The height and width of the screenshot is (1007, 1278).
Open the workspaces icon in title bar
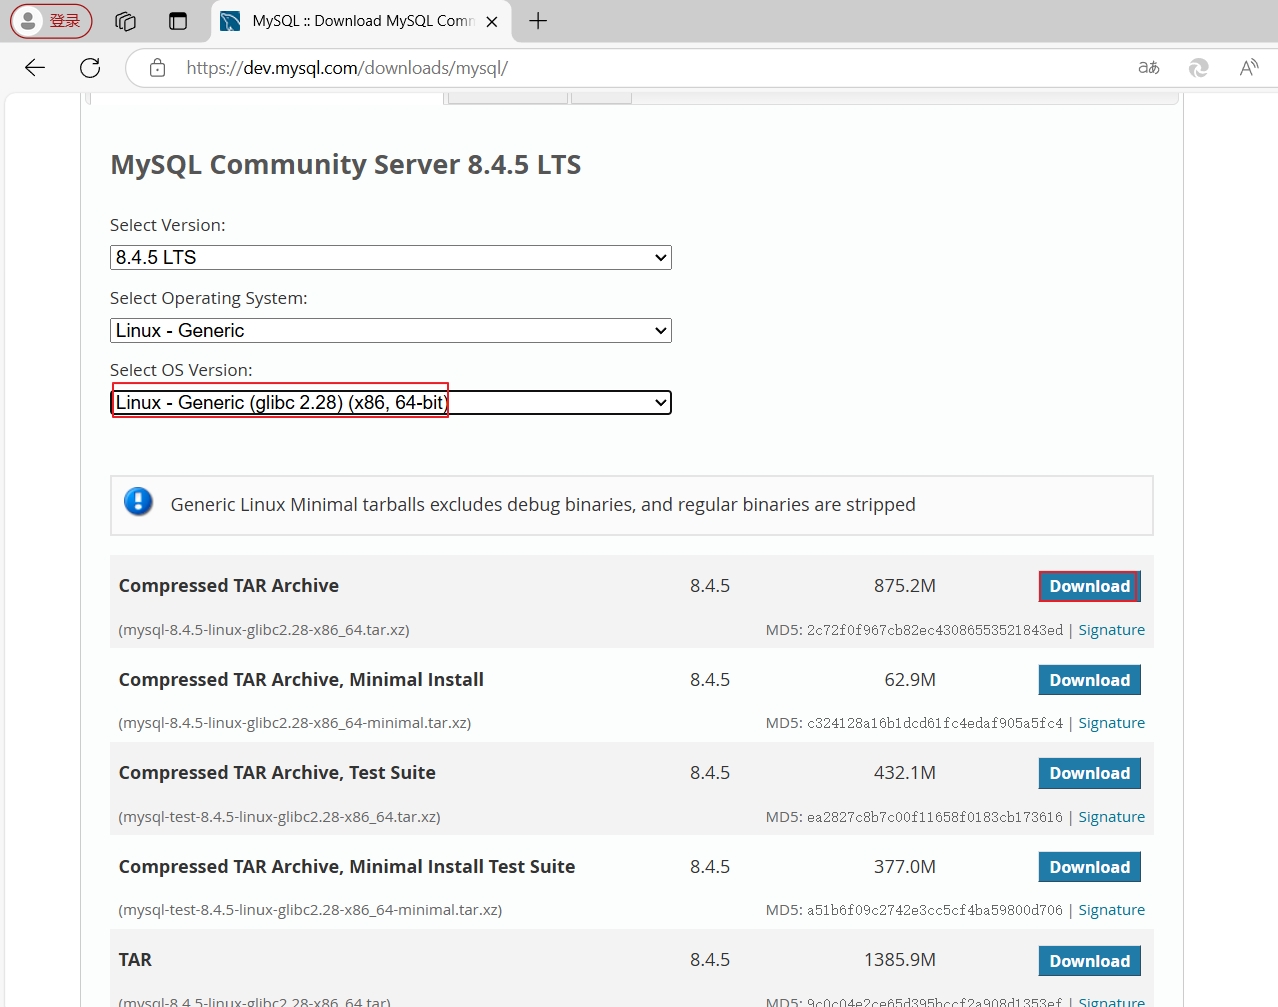tap(125, 21)
